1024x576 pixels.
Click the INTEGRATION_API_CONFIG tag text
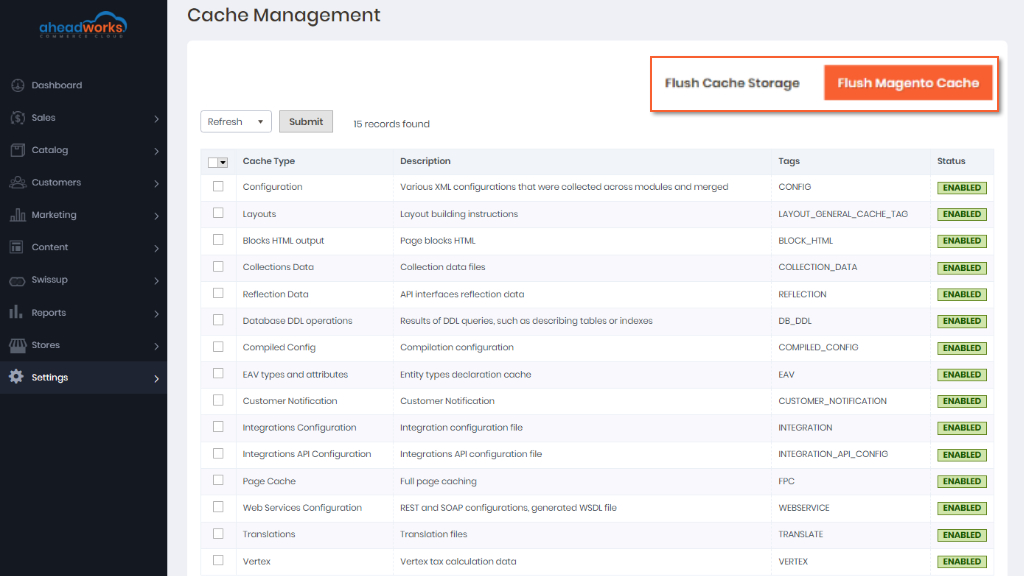pyautogui.click(x=833, y=455)
